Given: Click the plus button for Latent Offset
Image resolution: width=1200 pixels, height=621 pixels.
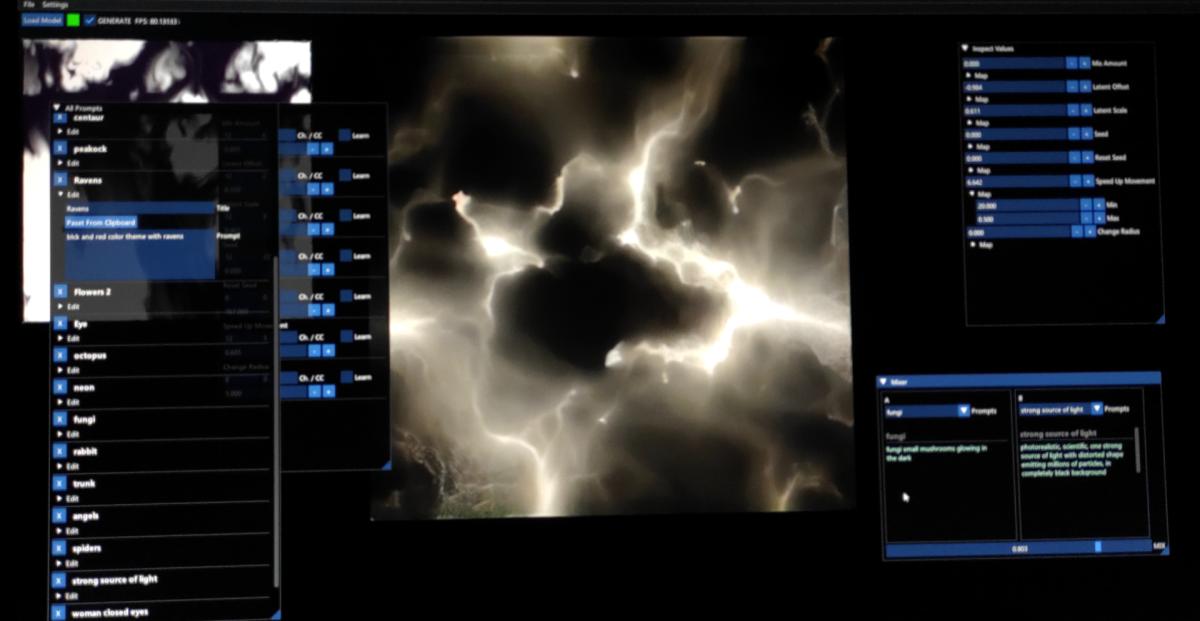Looking at the screenshot, I should click(1085, 87).
